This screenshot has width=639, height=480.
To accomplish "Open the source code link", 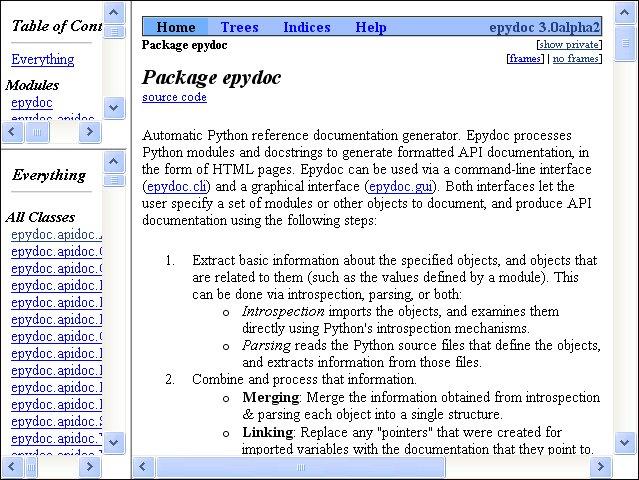I will [x=174, y=97].
